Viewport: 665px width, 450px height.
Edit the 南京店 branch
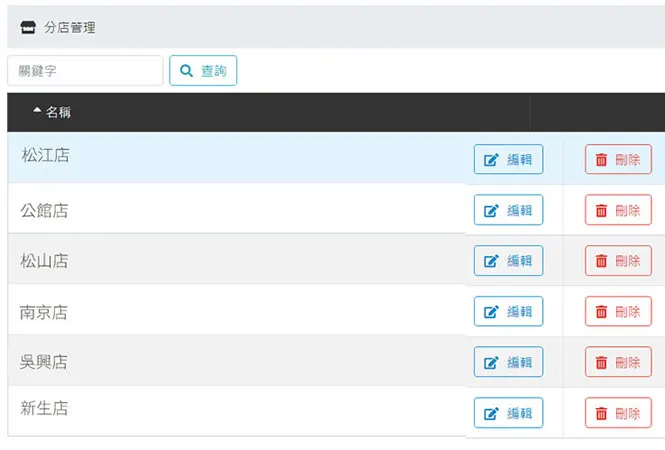click(508, 311)
